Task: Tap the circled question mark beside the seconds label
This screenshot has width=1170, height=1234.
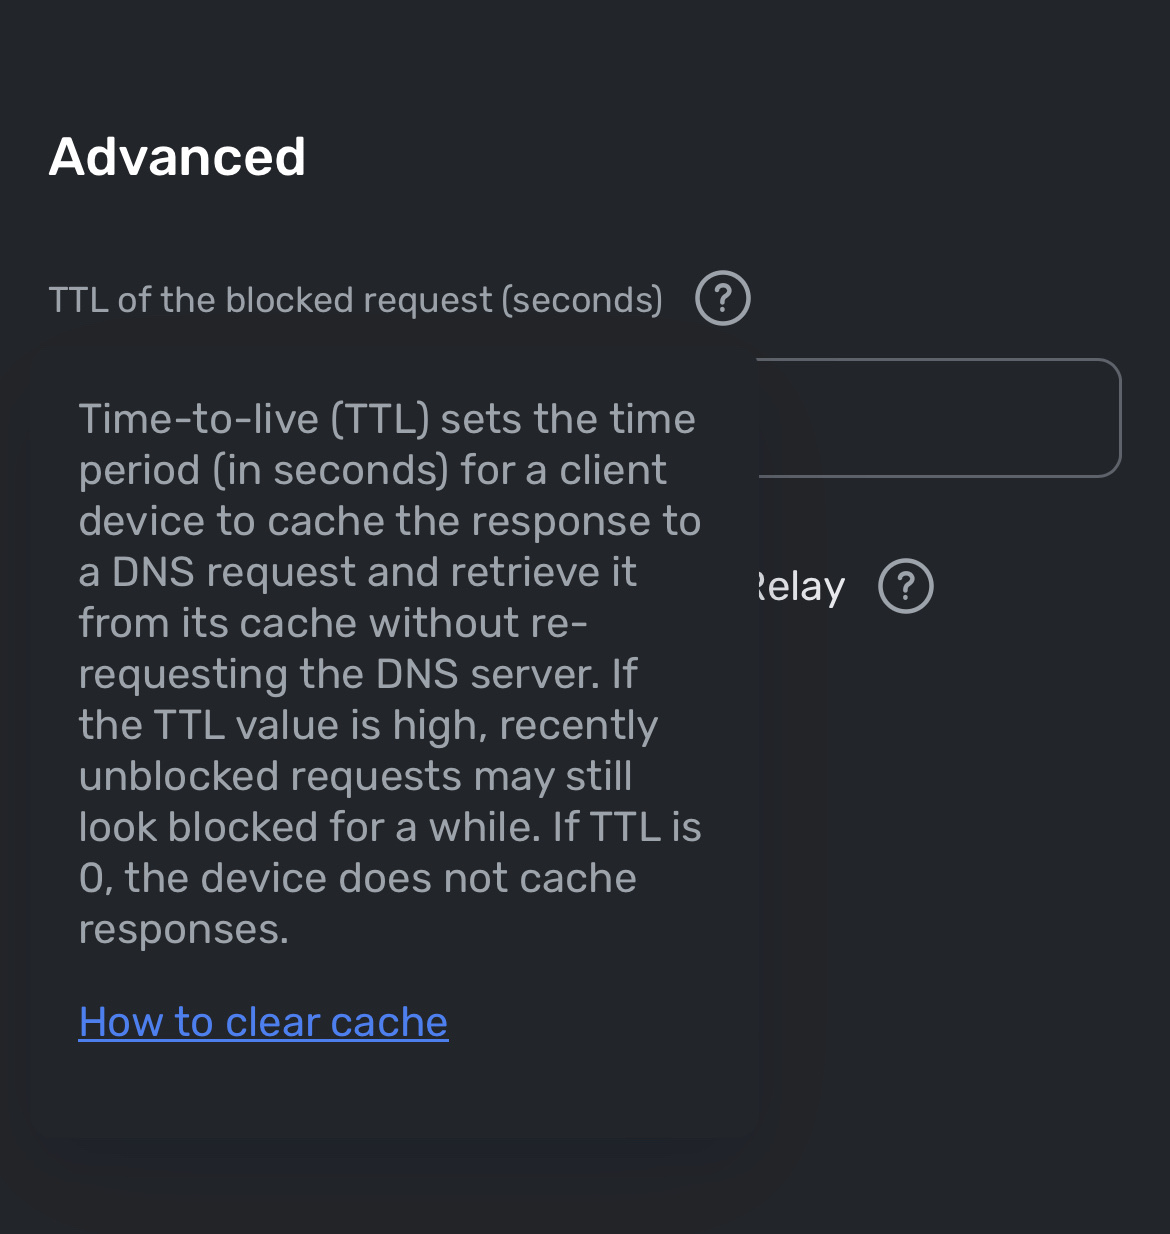Action: (x=723, y=298)
